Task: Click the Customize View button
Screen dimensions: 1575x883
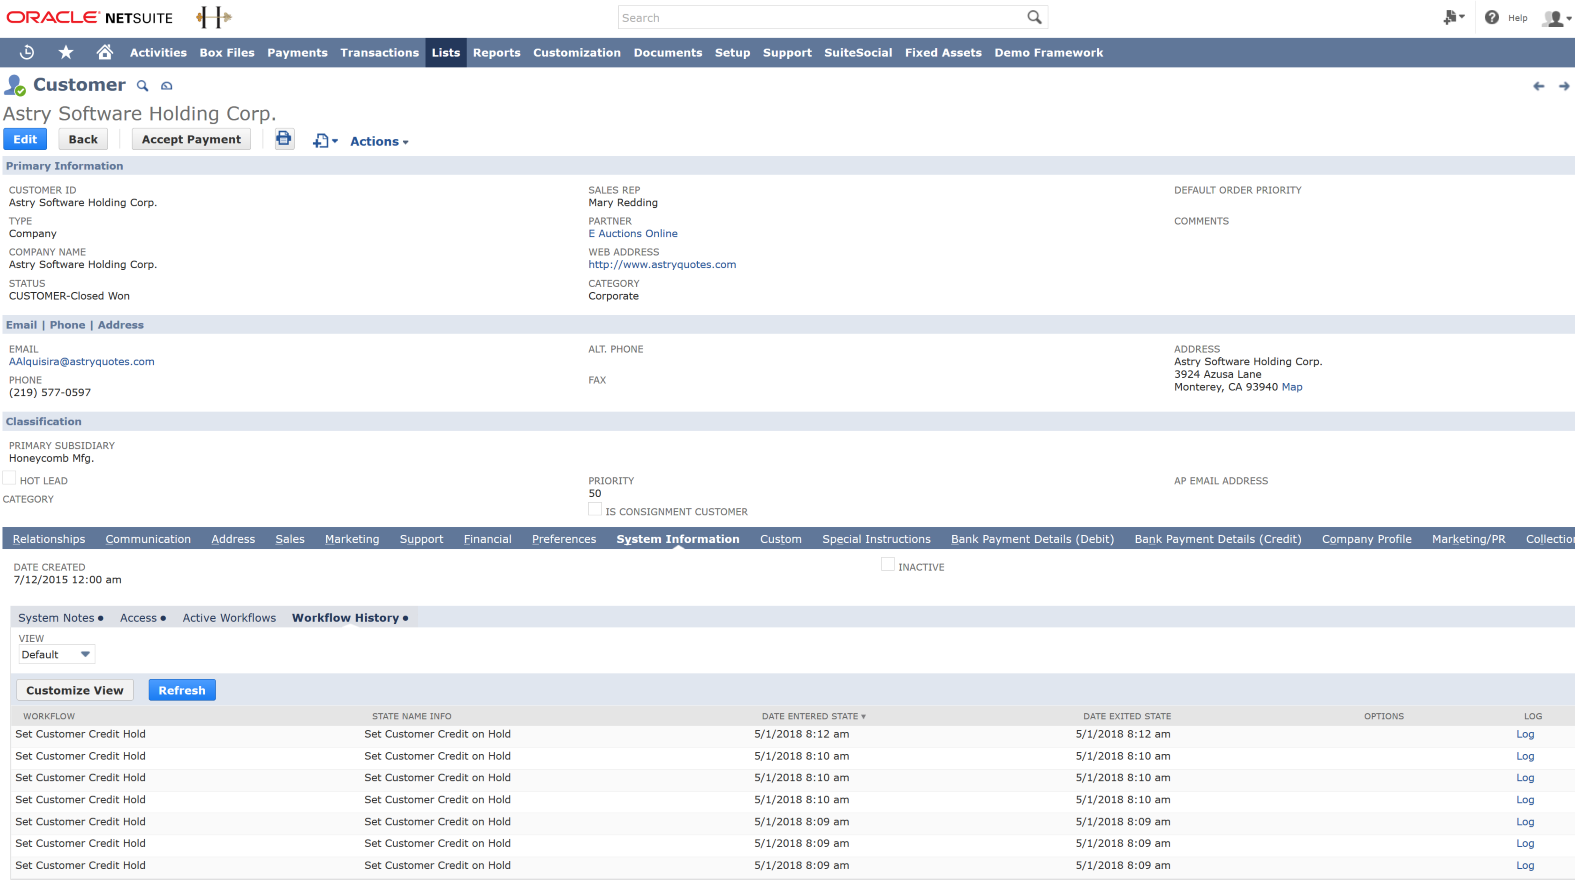Action: pyautogui.click(x=75, y=690)
